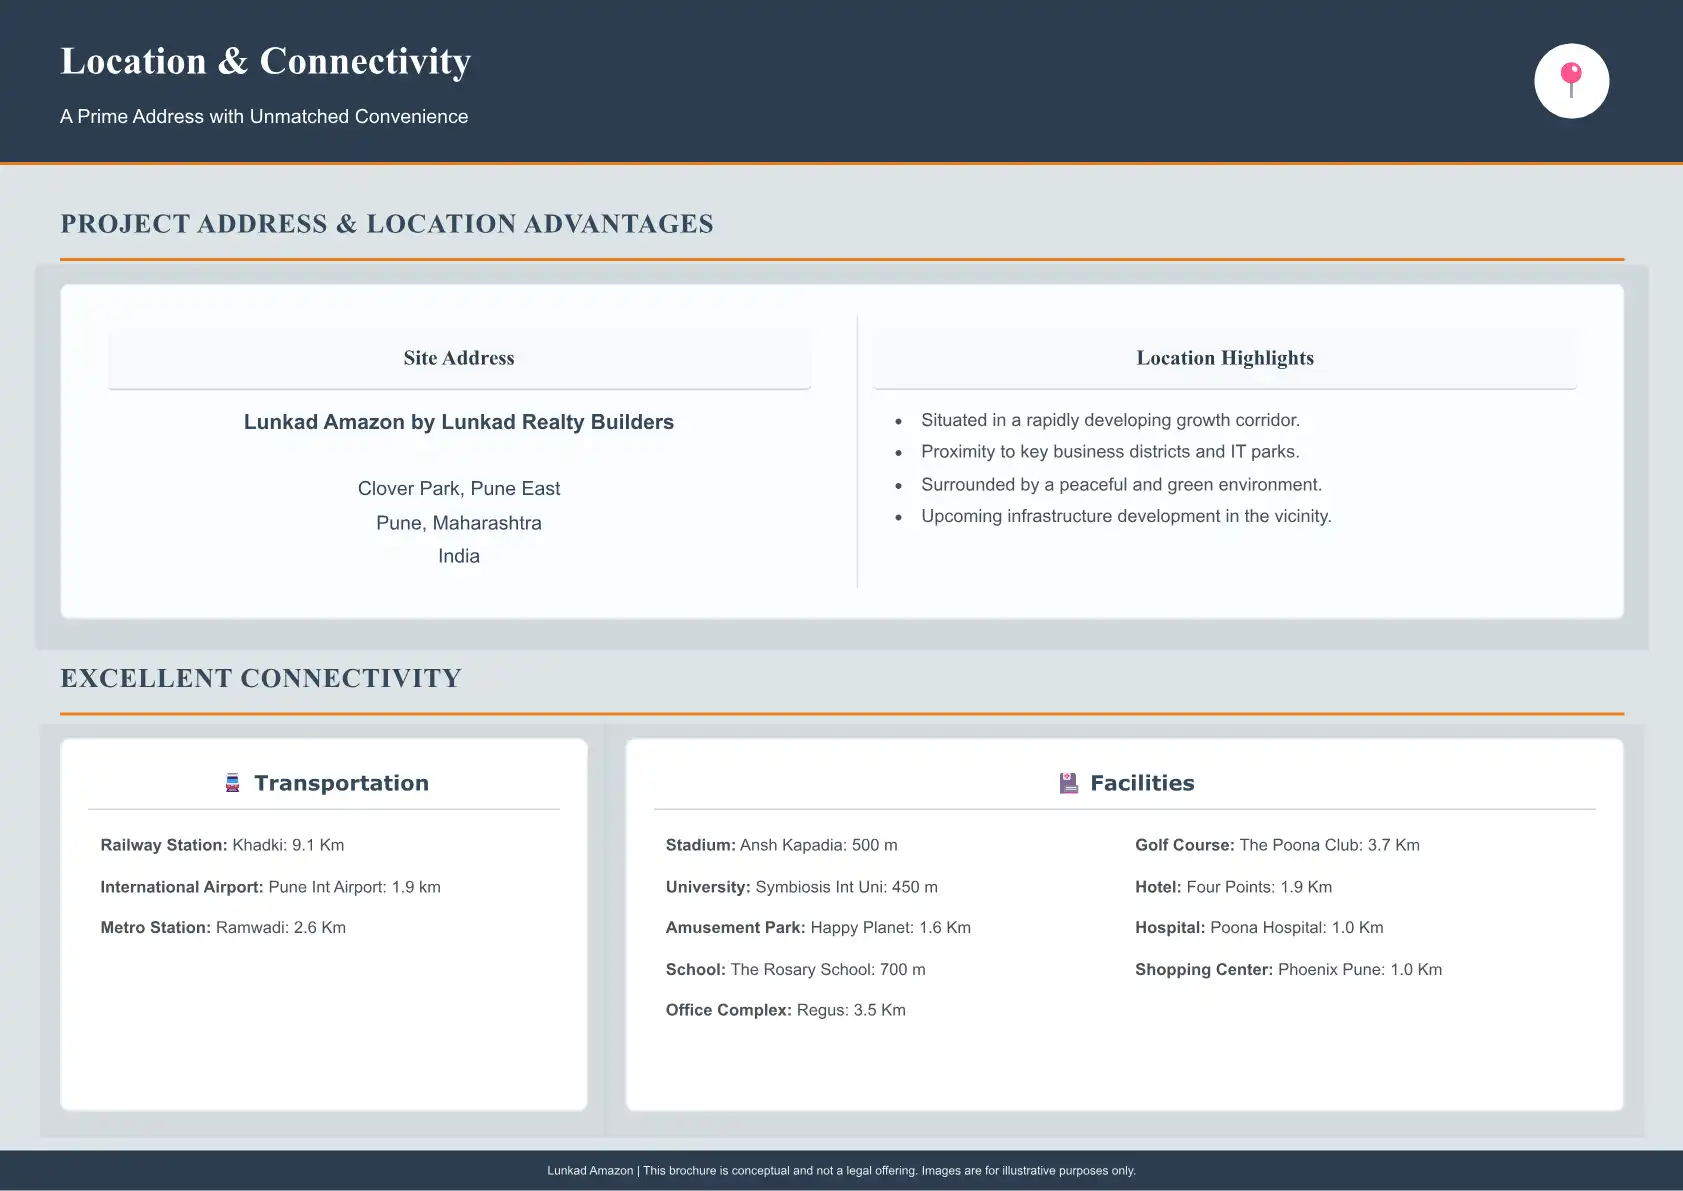Screen dimensions: 1683x1191
Task: Click the Railway Station Khadki entry
Action: click(x=222, y=845)
